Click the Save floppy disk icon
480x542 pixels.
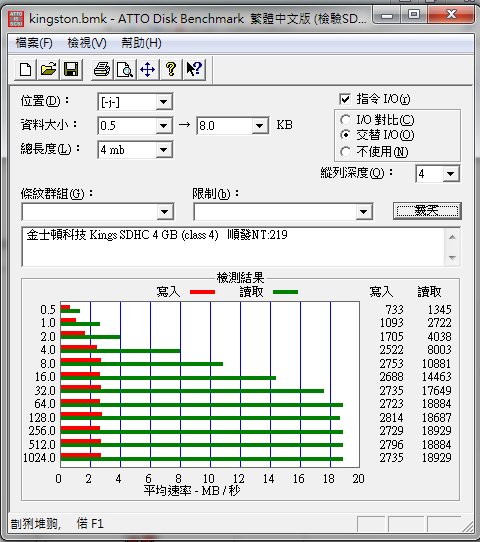click(71, 69)
